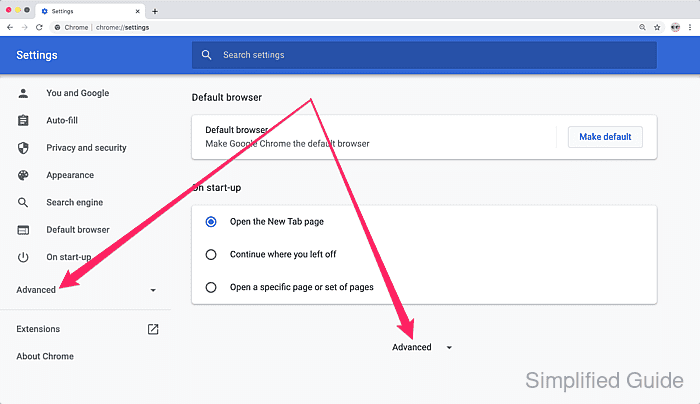Open Extensions via the external link icon

(153, 329)
